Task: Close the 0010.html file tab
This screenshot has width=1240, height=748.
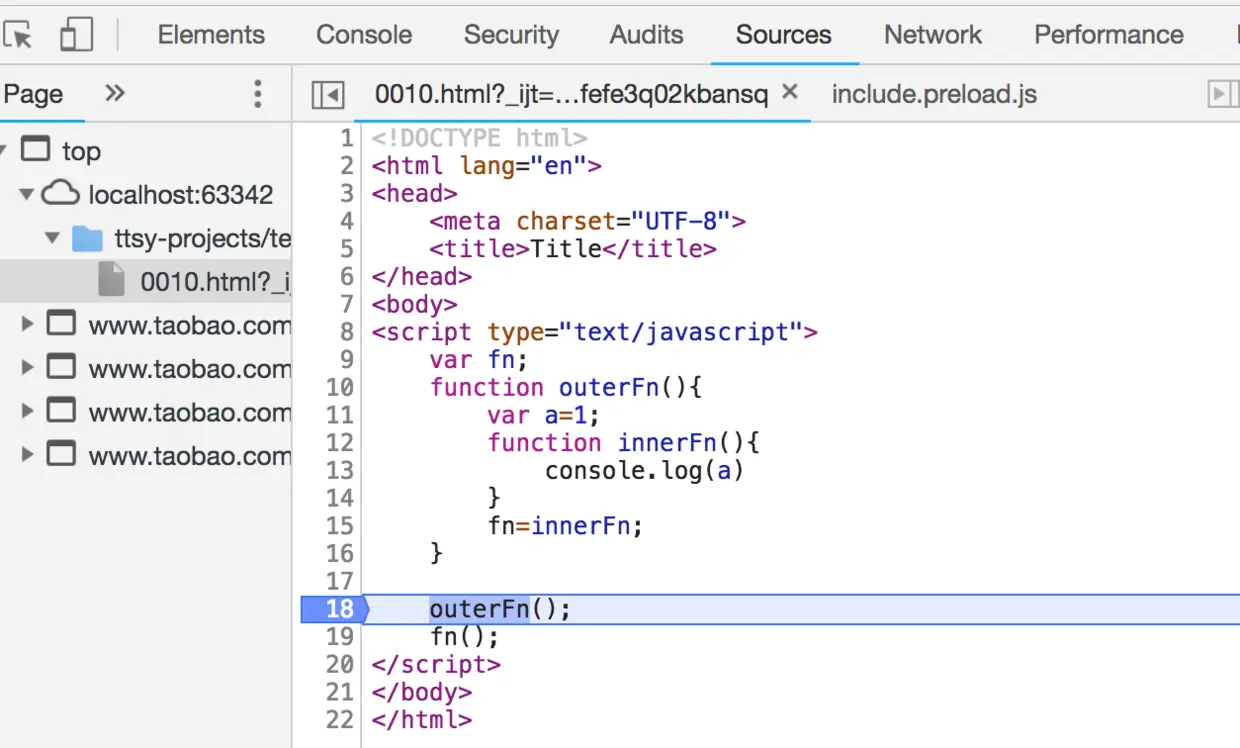Action: tap(790, 93)
